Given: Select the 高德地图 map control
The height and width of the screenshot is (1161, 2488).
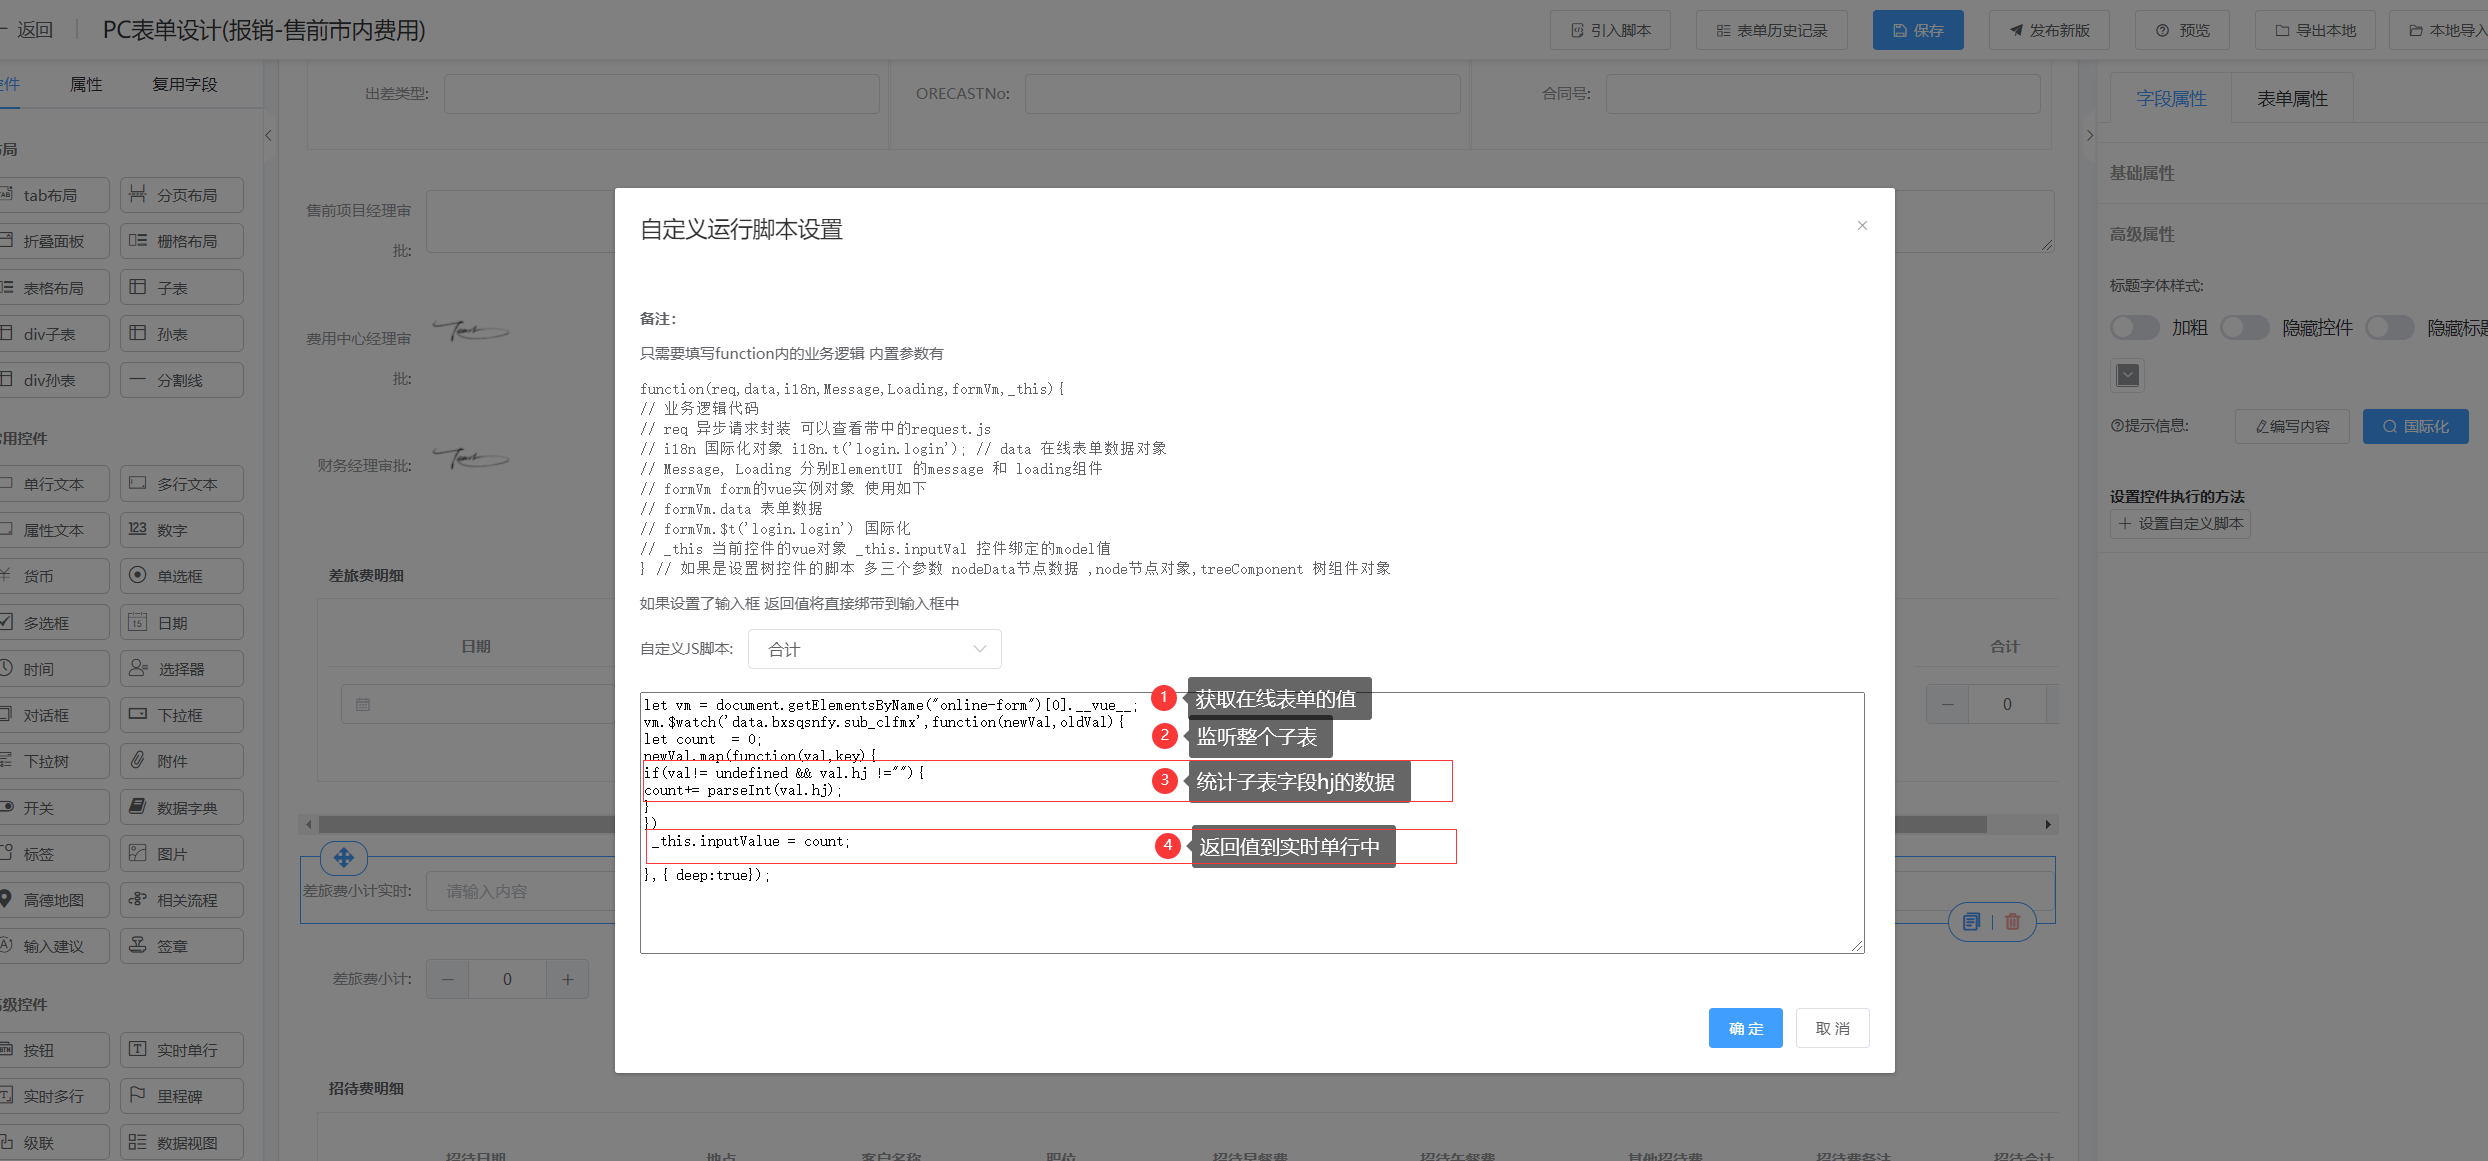Looking at the screenshot, I should (53, 900).
